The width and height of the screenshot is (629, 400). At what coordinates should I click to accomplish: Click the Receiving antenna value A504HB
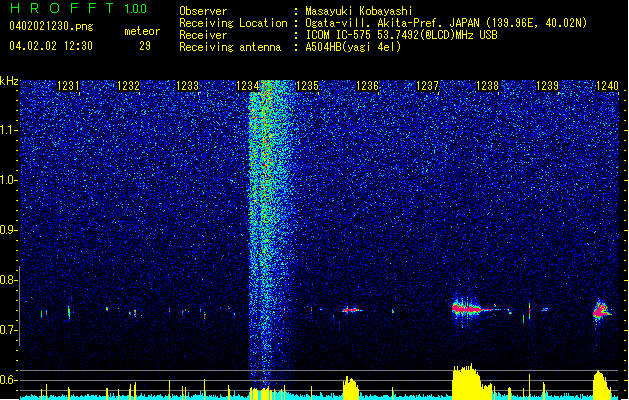pyautogui.click(x=325, y=47)
